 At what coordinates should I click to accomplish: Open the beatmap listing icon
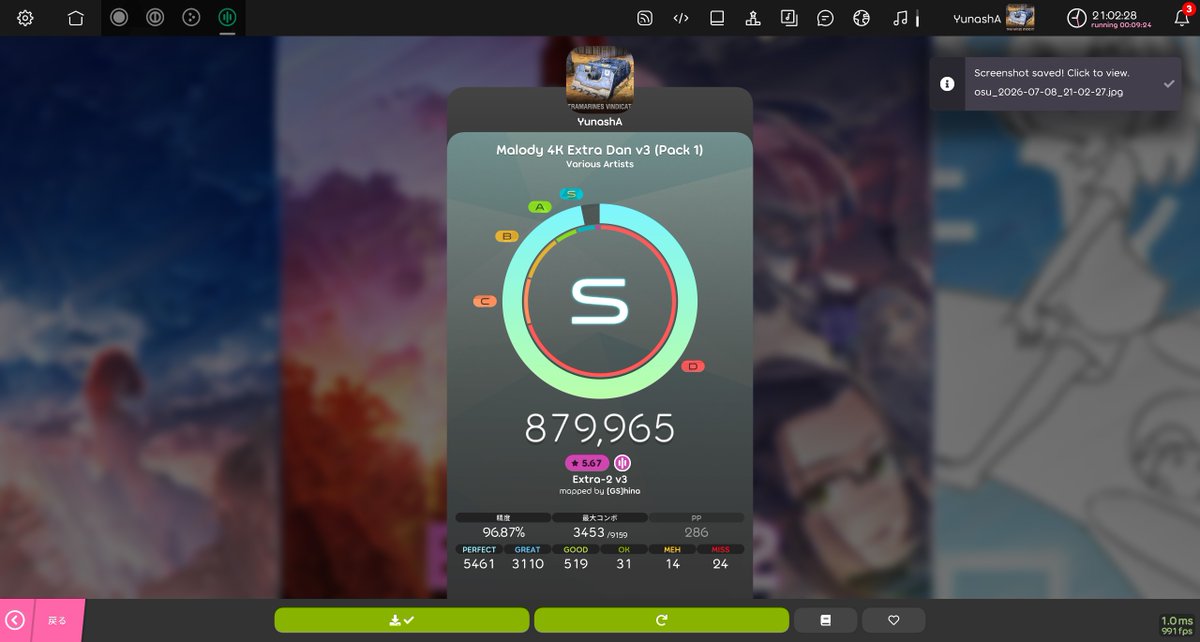tap(789, 18)
